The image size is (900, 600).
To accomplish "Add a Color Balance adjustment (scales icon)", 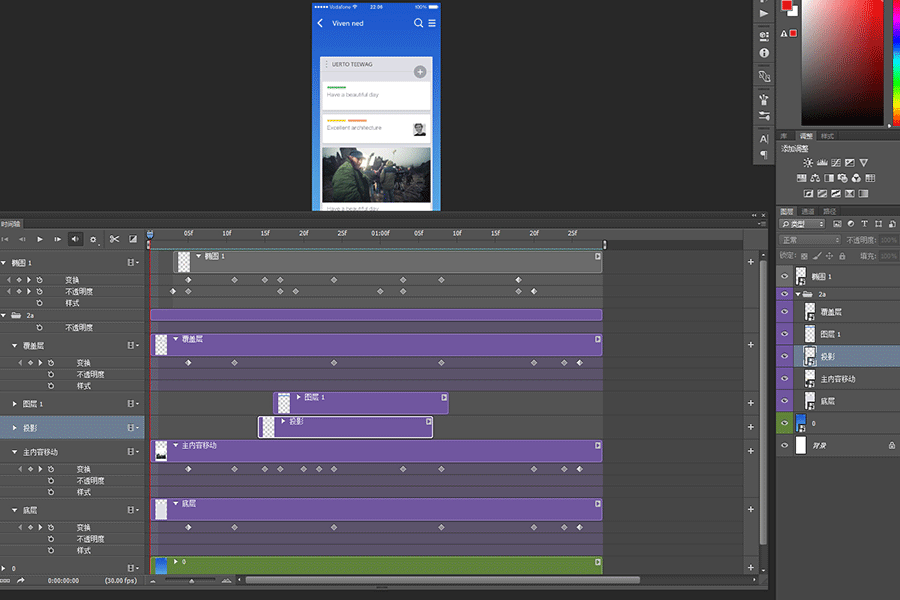I will tap(815, 178).
